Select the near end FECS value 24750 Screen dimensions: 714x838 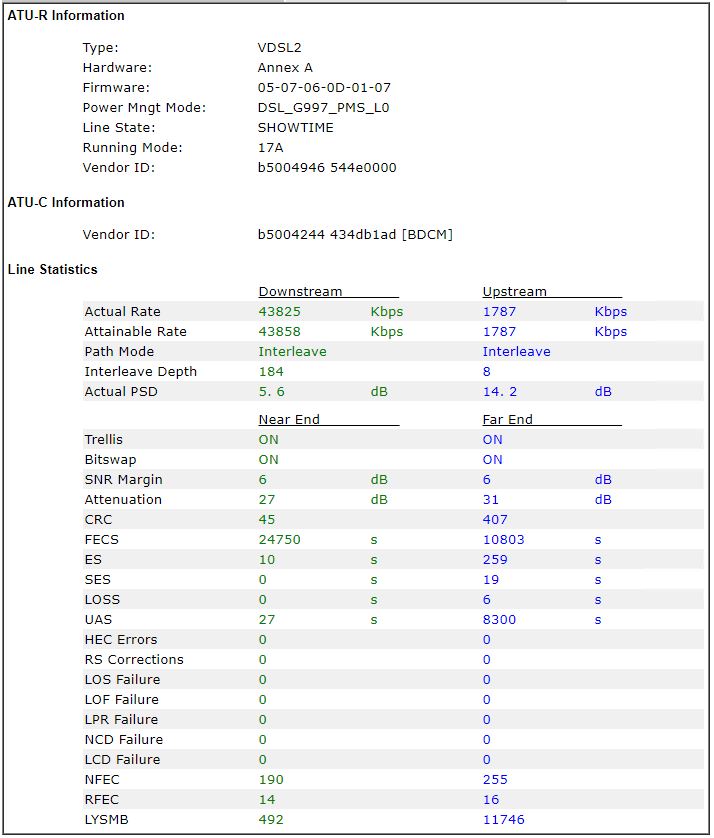pyautogui.click(x=280, y=540)
